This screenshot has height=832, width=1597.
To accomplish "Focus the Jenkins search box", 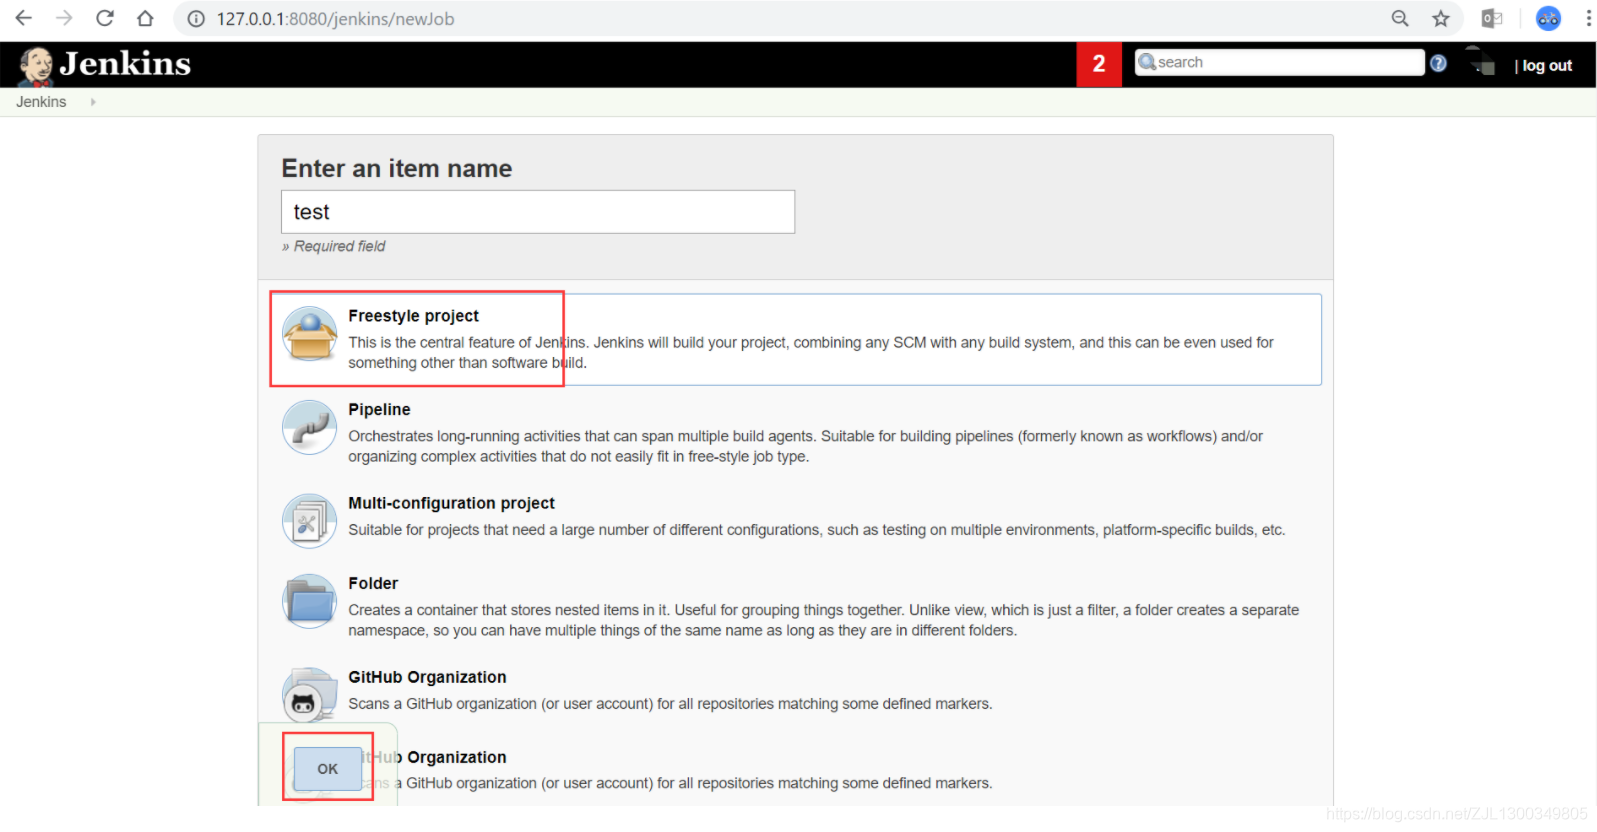I will click(1280, 62).
